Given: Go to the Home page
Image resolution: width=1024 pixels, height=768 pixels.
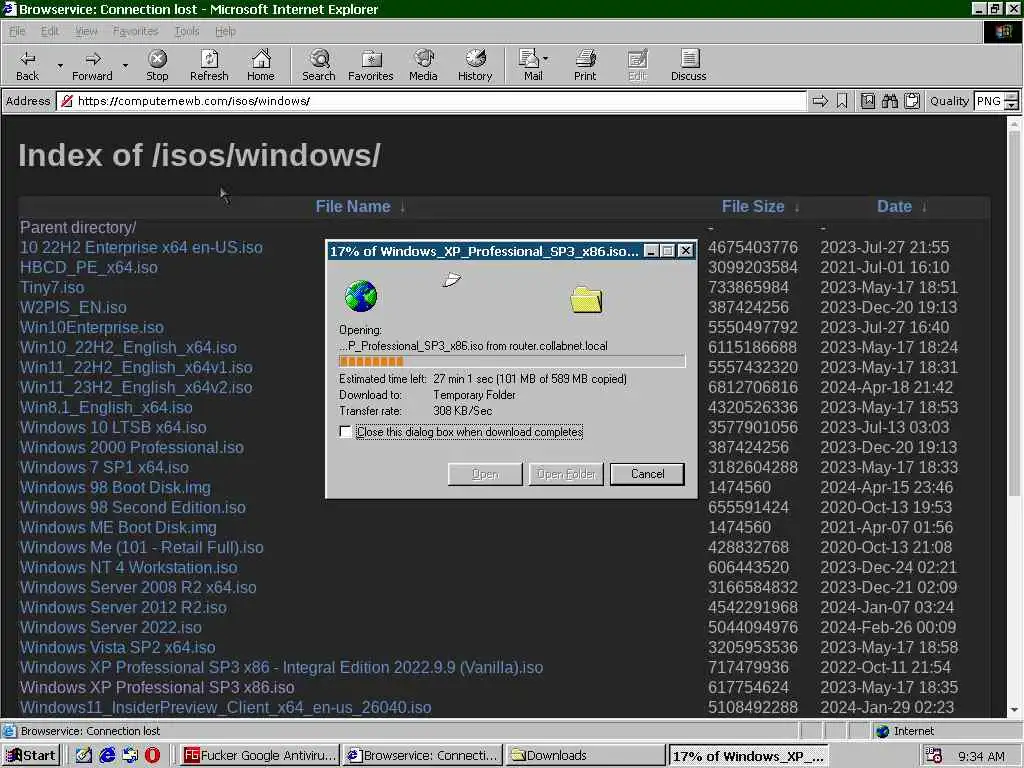Looking at the screenshot, I should pos(261,65).
